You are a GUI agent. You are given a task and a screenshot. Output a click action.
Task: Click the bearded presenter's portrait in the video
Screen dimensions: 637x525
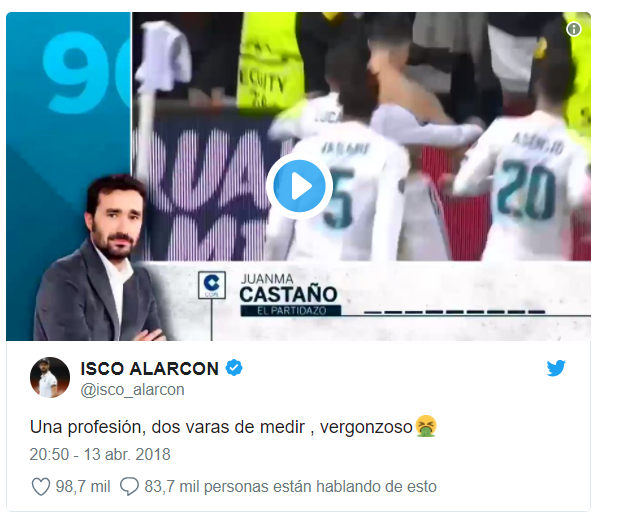(98, 258)
